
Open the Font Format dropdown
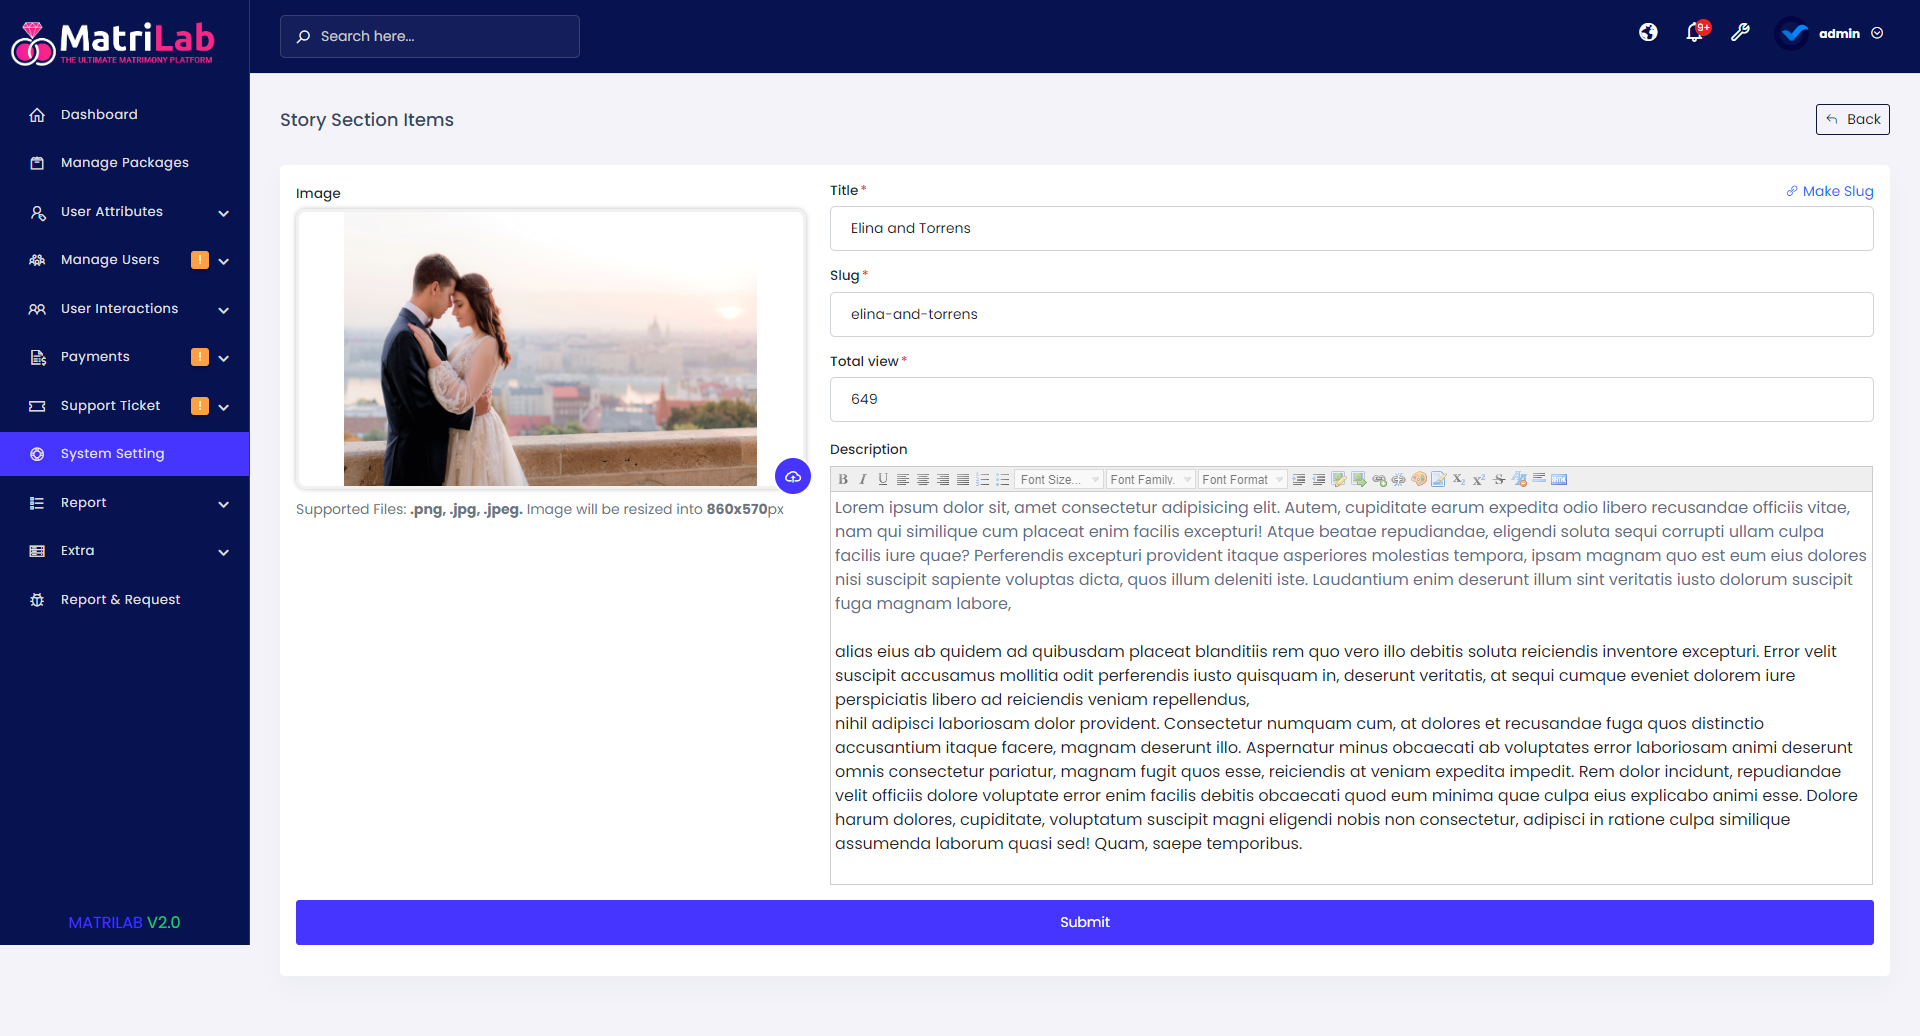pos(1242,479)
